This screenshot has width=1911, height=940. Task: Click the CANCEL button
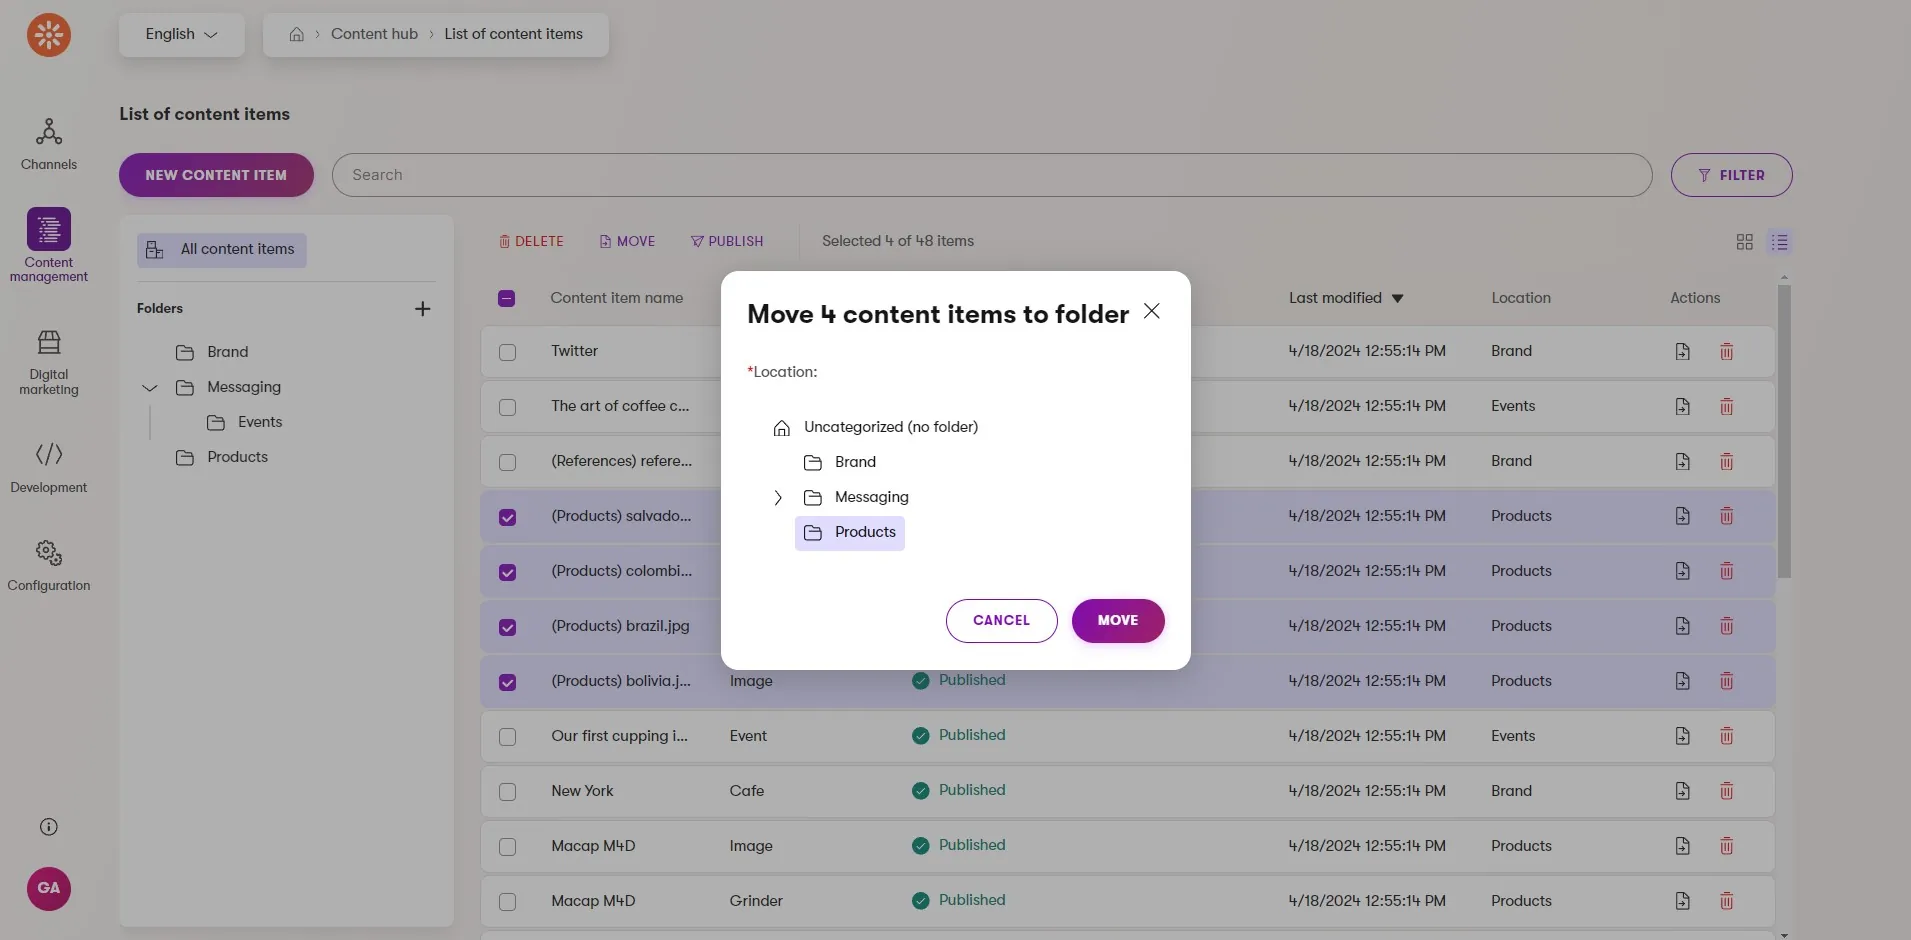(1001, 621)
